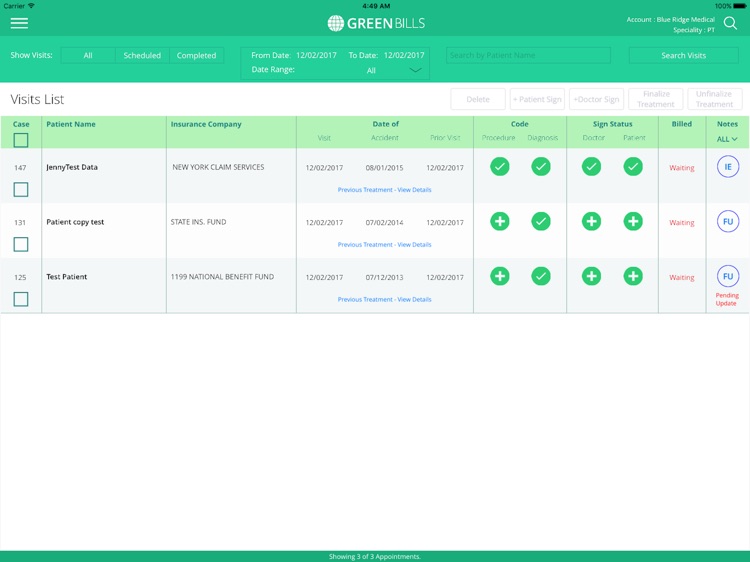
Task: Add Patient signature for Patient copy test
Action: (x=633, y=221)
